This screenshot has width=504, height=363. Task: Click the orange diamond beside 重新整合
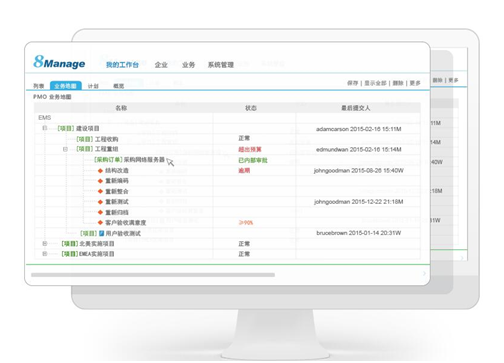[100, 191]
